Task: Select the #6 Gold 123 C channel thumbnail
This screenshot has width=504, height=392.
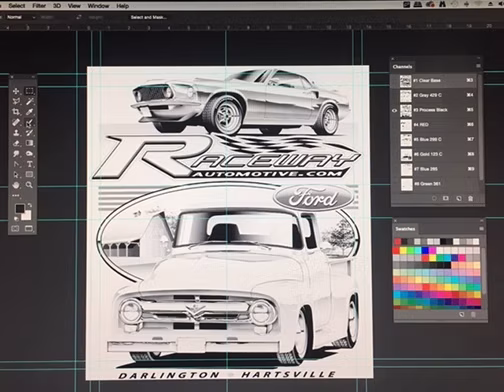Action: [406, 155]
